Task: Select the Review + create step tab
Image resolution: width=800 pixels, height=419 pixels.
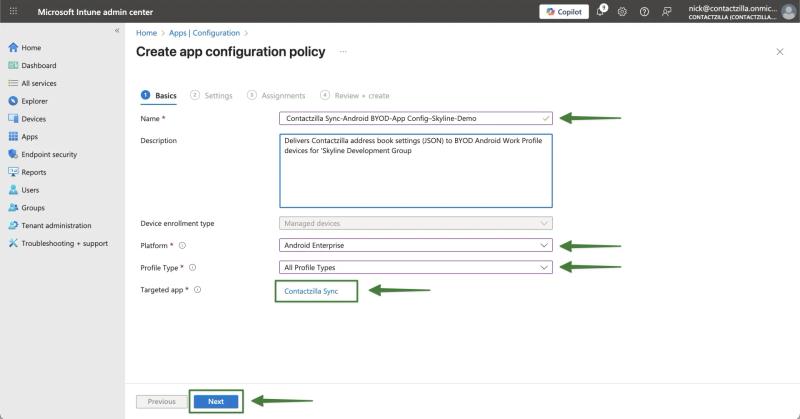Action: coord(355,95)
